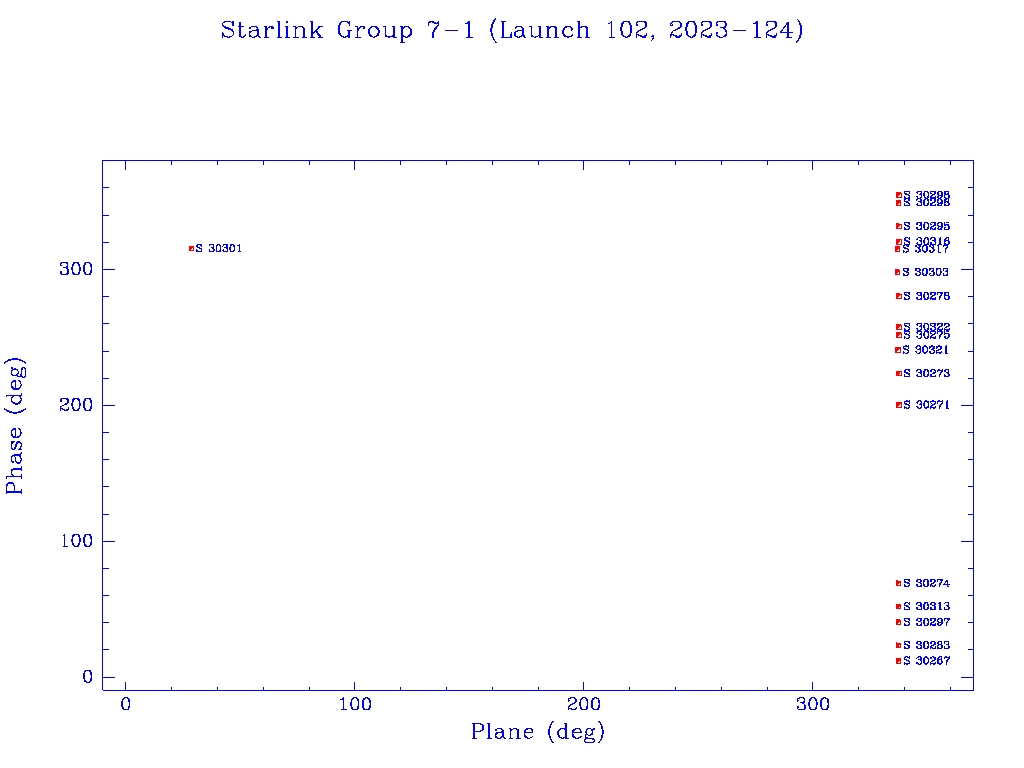The image size is (1024, 768).
Task: Select the S 30274 label text
Action: [927, 583]
